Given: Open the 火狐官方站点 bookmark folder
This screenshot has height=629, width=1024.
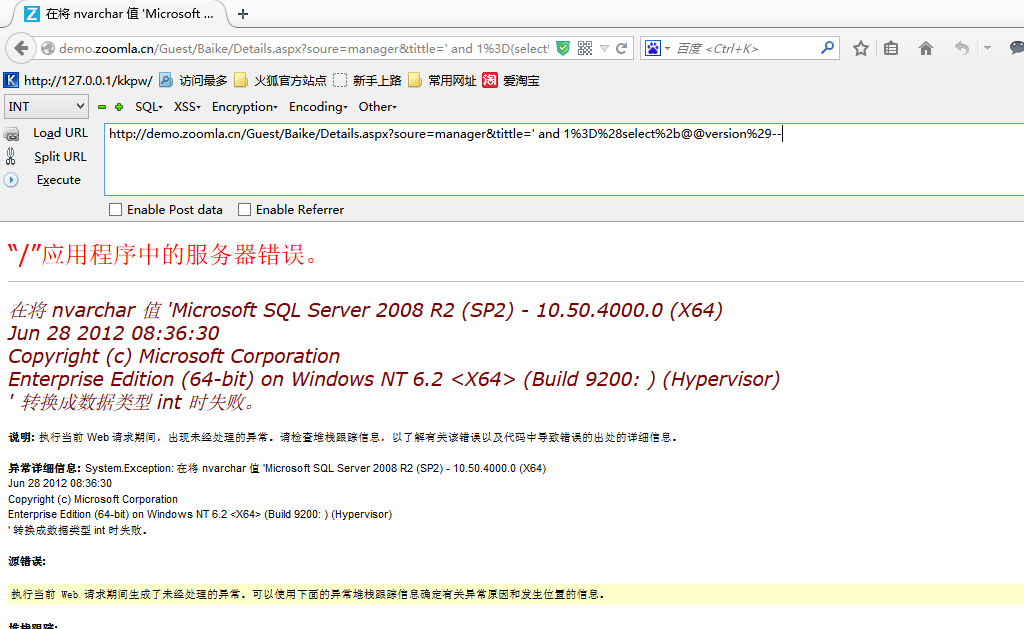Looking at the screenshot, I should (x=280, y=80).
